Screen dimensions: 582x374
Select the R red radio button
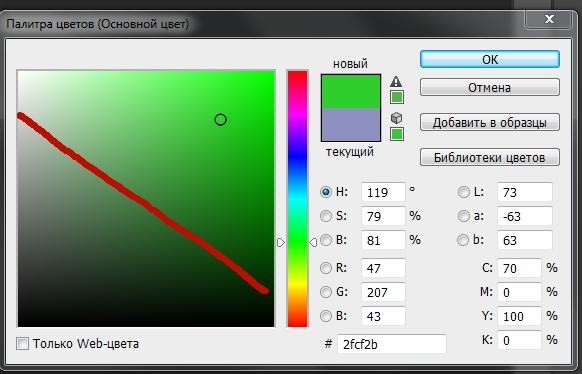pyautogui.click(x=326, y=268)
